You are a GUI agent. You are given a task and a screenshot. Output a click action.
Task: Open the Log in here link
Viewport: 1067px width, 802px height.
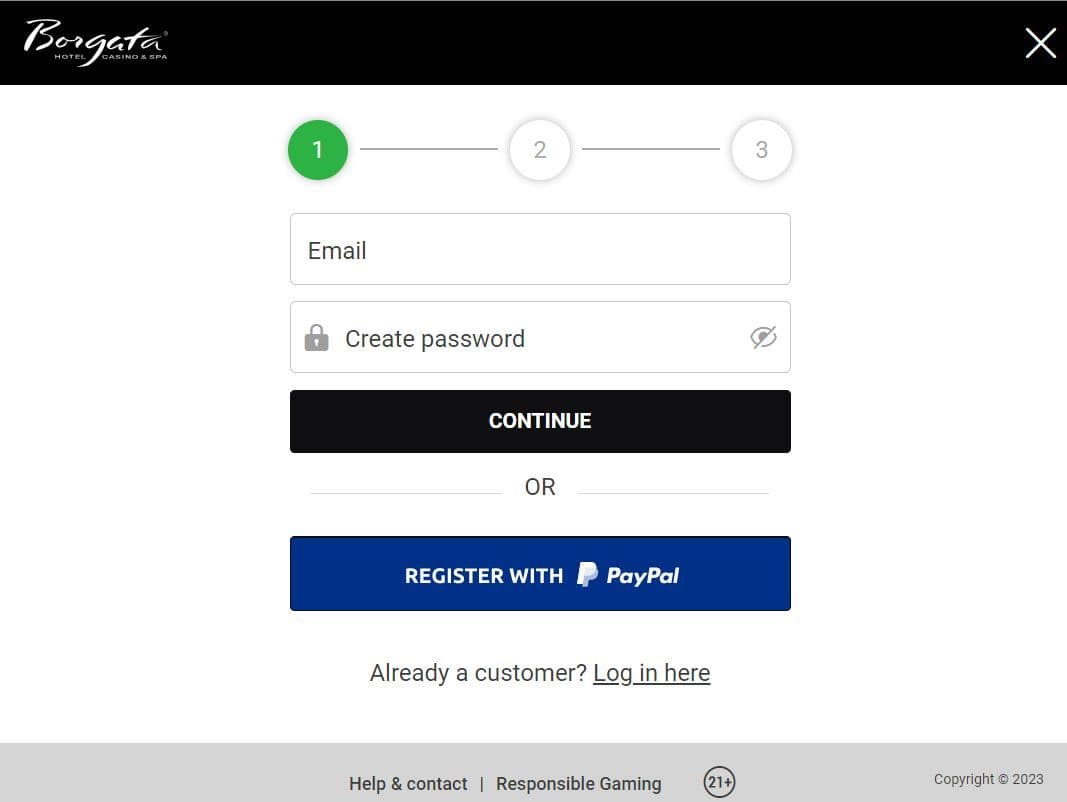(651, 673)
